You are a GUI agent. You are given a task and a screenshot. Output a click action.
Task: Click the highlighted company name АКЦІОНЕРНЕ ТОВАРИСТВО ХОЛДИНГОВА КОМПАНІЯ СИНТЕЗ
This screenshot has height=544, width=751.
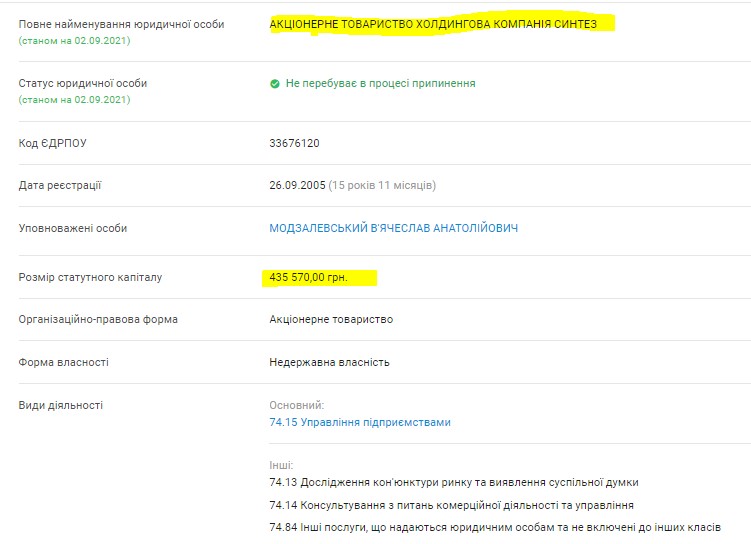440,24
